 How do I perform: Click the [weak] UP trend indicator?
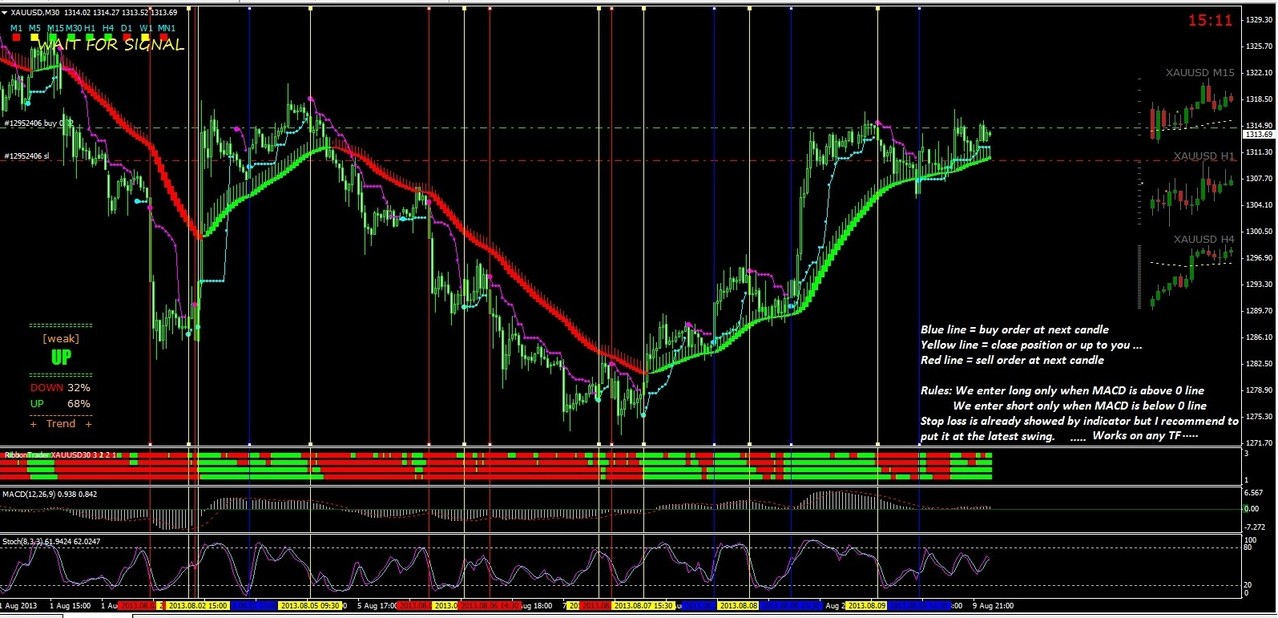pos(61,349)
